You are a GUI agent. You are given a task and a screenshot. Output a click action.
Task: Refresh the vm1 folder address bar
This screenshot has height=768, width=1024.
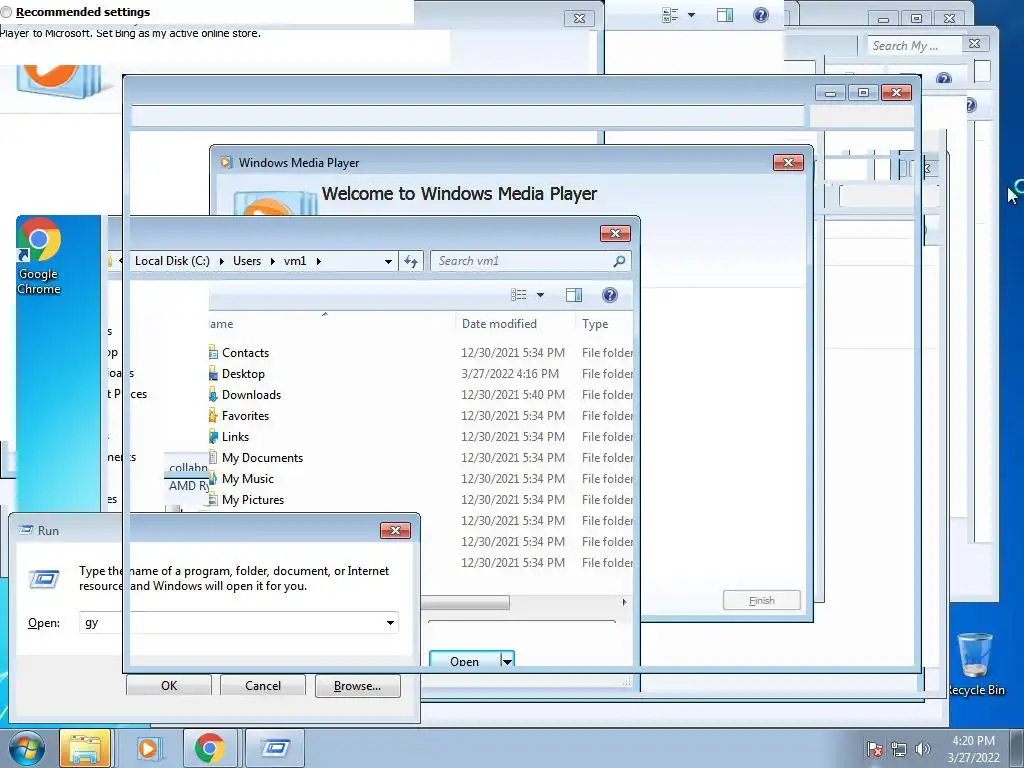[411, 261]
